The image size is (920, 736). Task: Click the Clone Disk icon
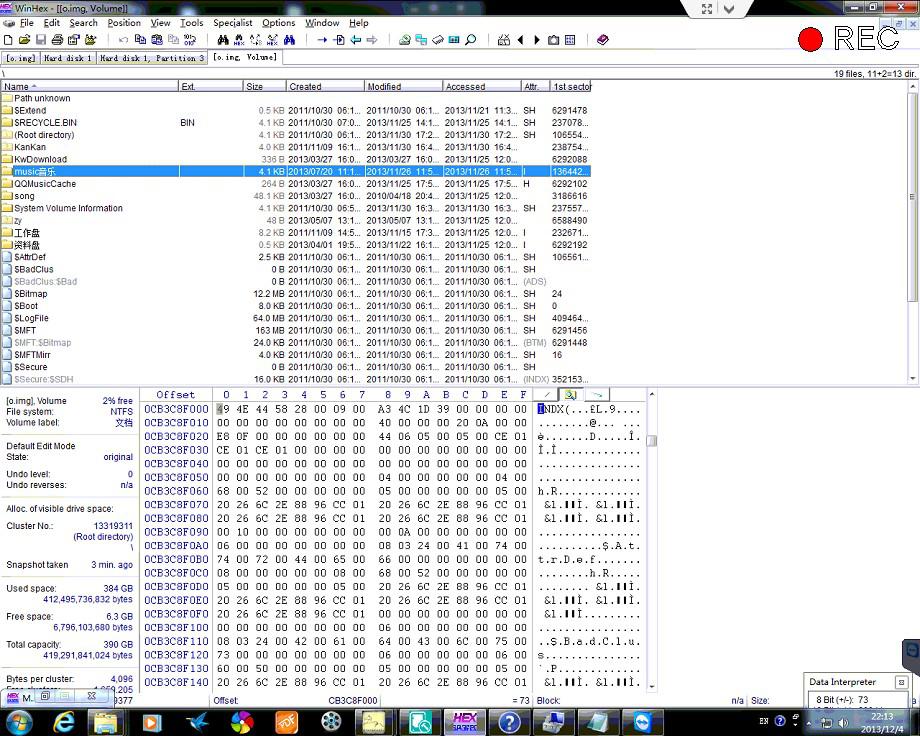pos(421,40)
